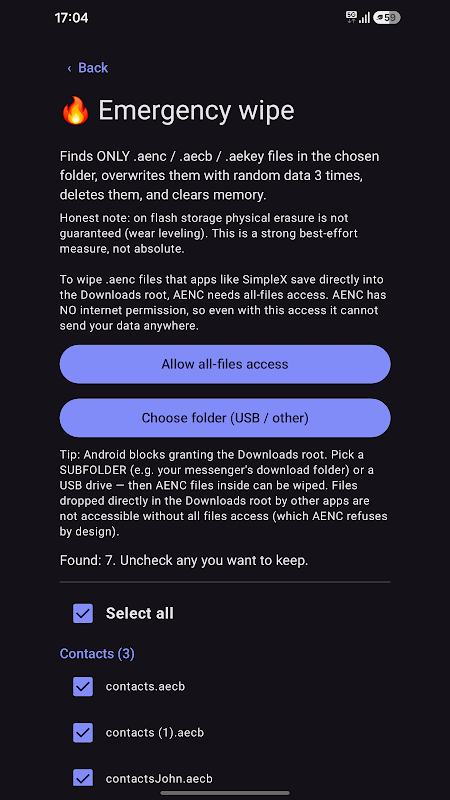The height and width of the screenshot is (800, 450).
Task: Tap the Select all label text
Action: point(140,613)
